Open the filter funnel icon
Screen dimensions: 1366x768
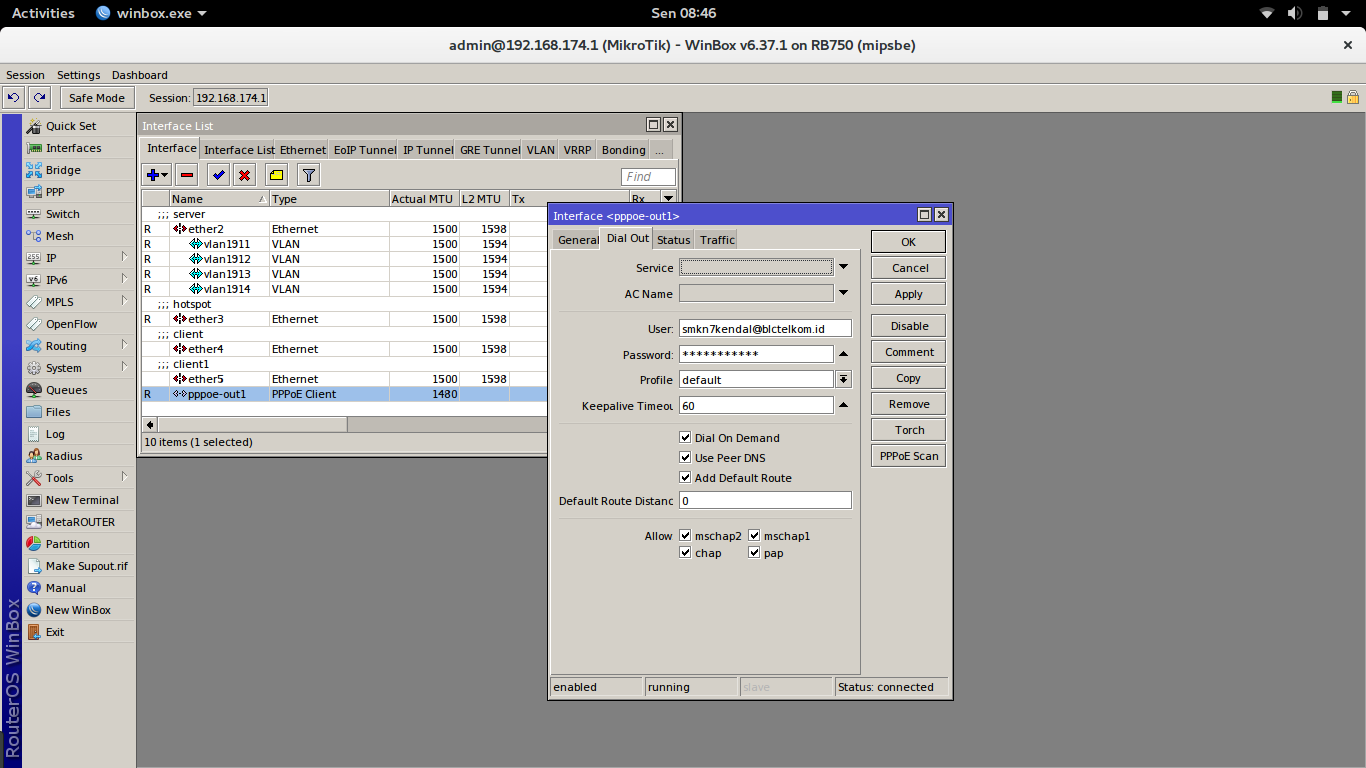(309, 175)
